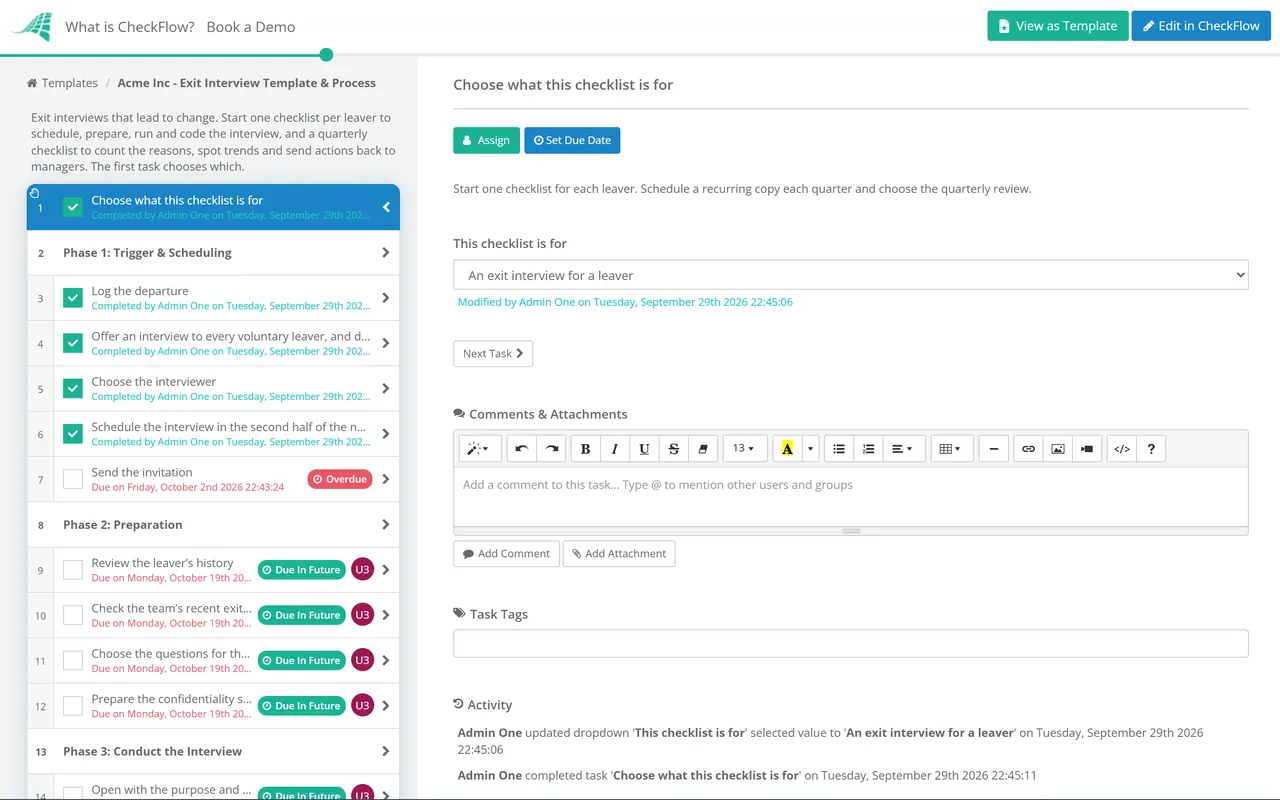This screenshot has height=800, width=1280.
Task: Select Phase 3: Conduct the Interview heading row
Action: point(213,751)
